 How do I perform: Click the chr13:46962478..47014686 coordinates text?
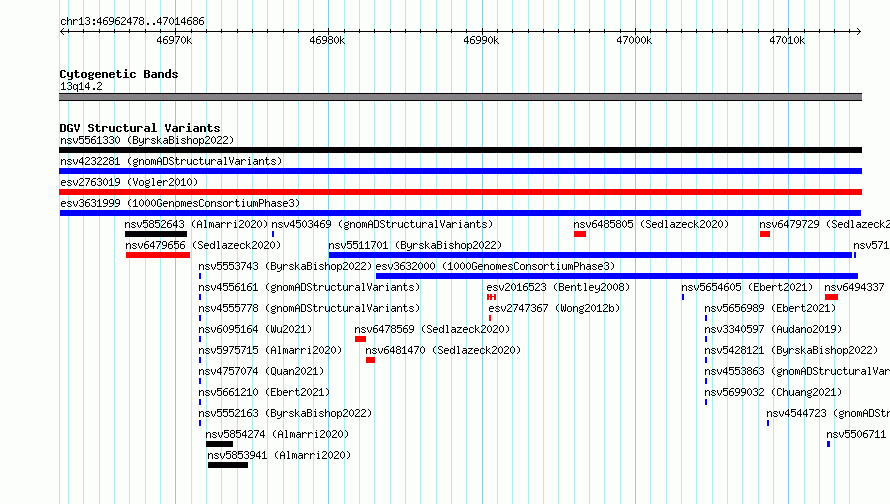(132, 21)
